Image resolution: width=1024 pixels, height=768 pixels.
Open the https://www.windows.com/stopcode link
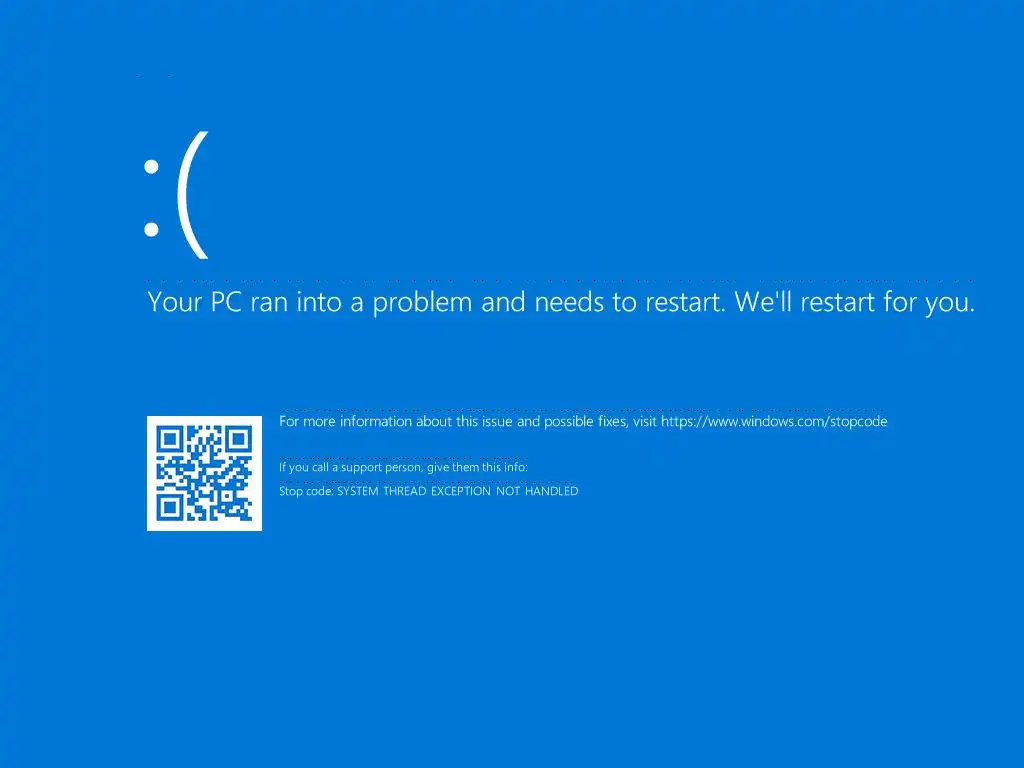774,422
